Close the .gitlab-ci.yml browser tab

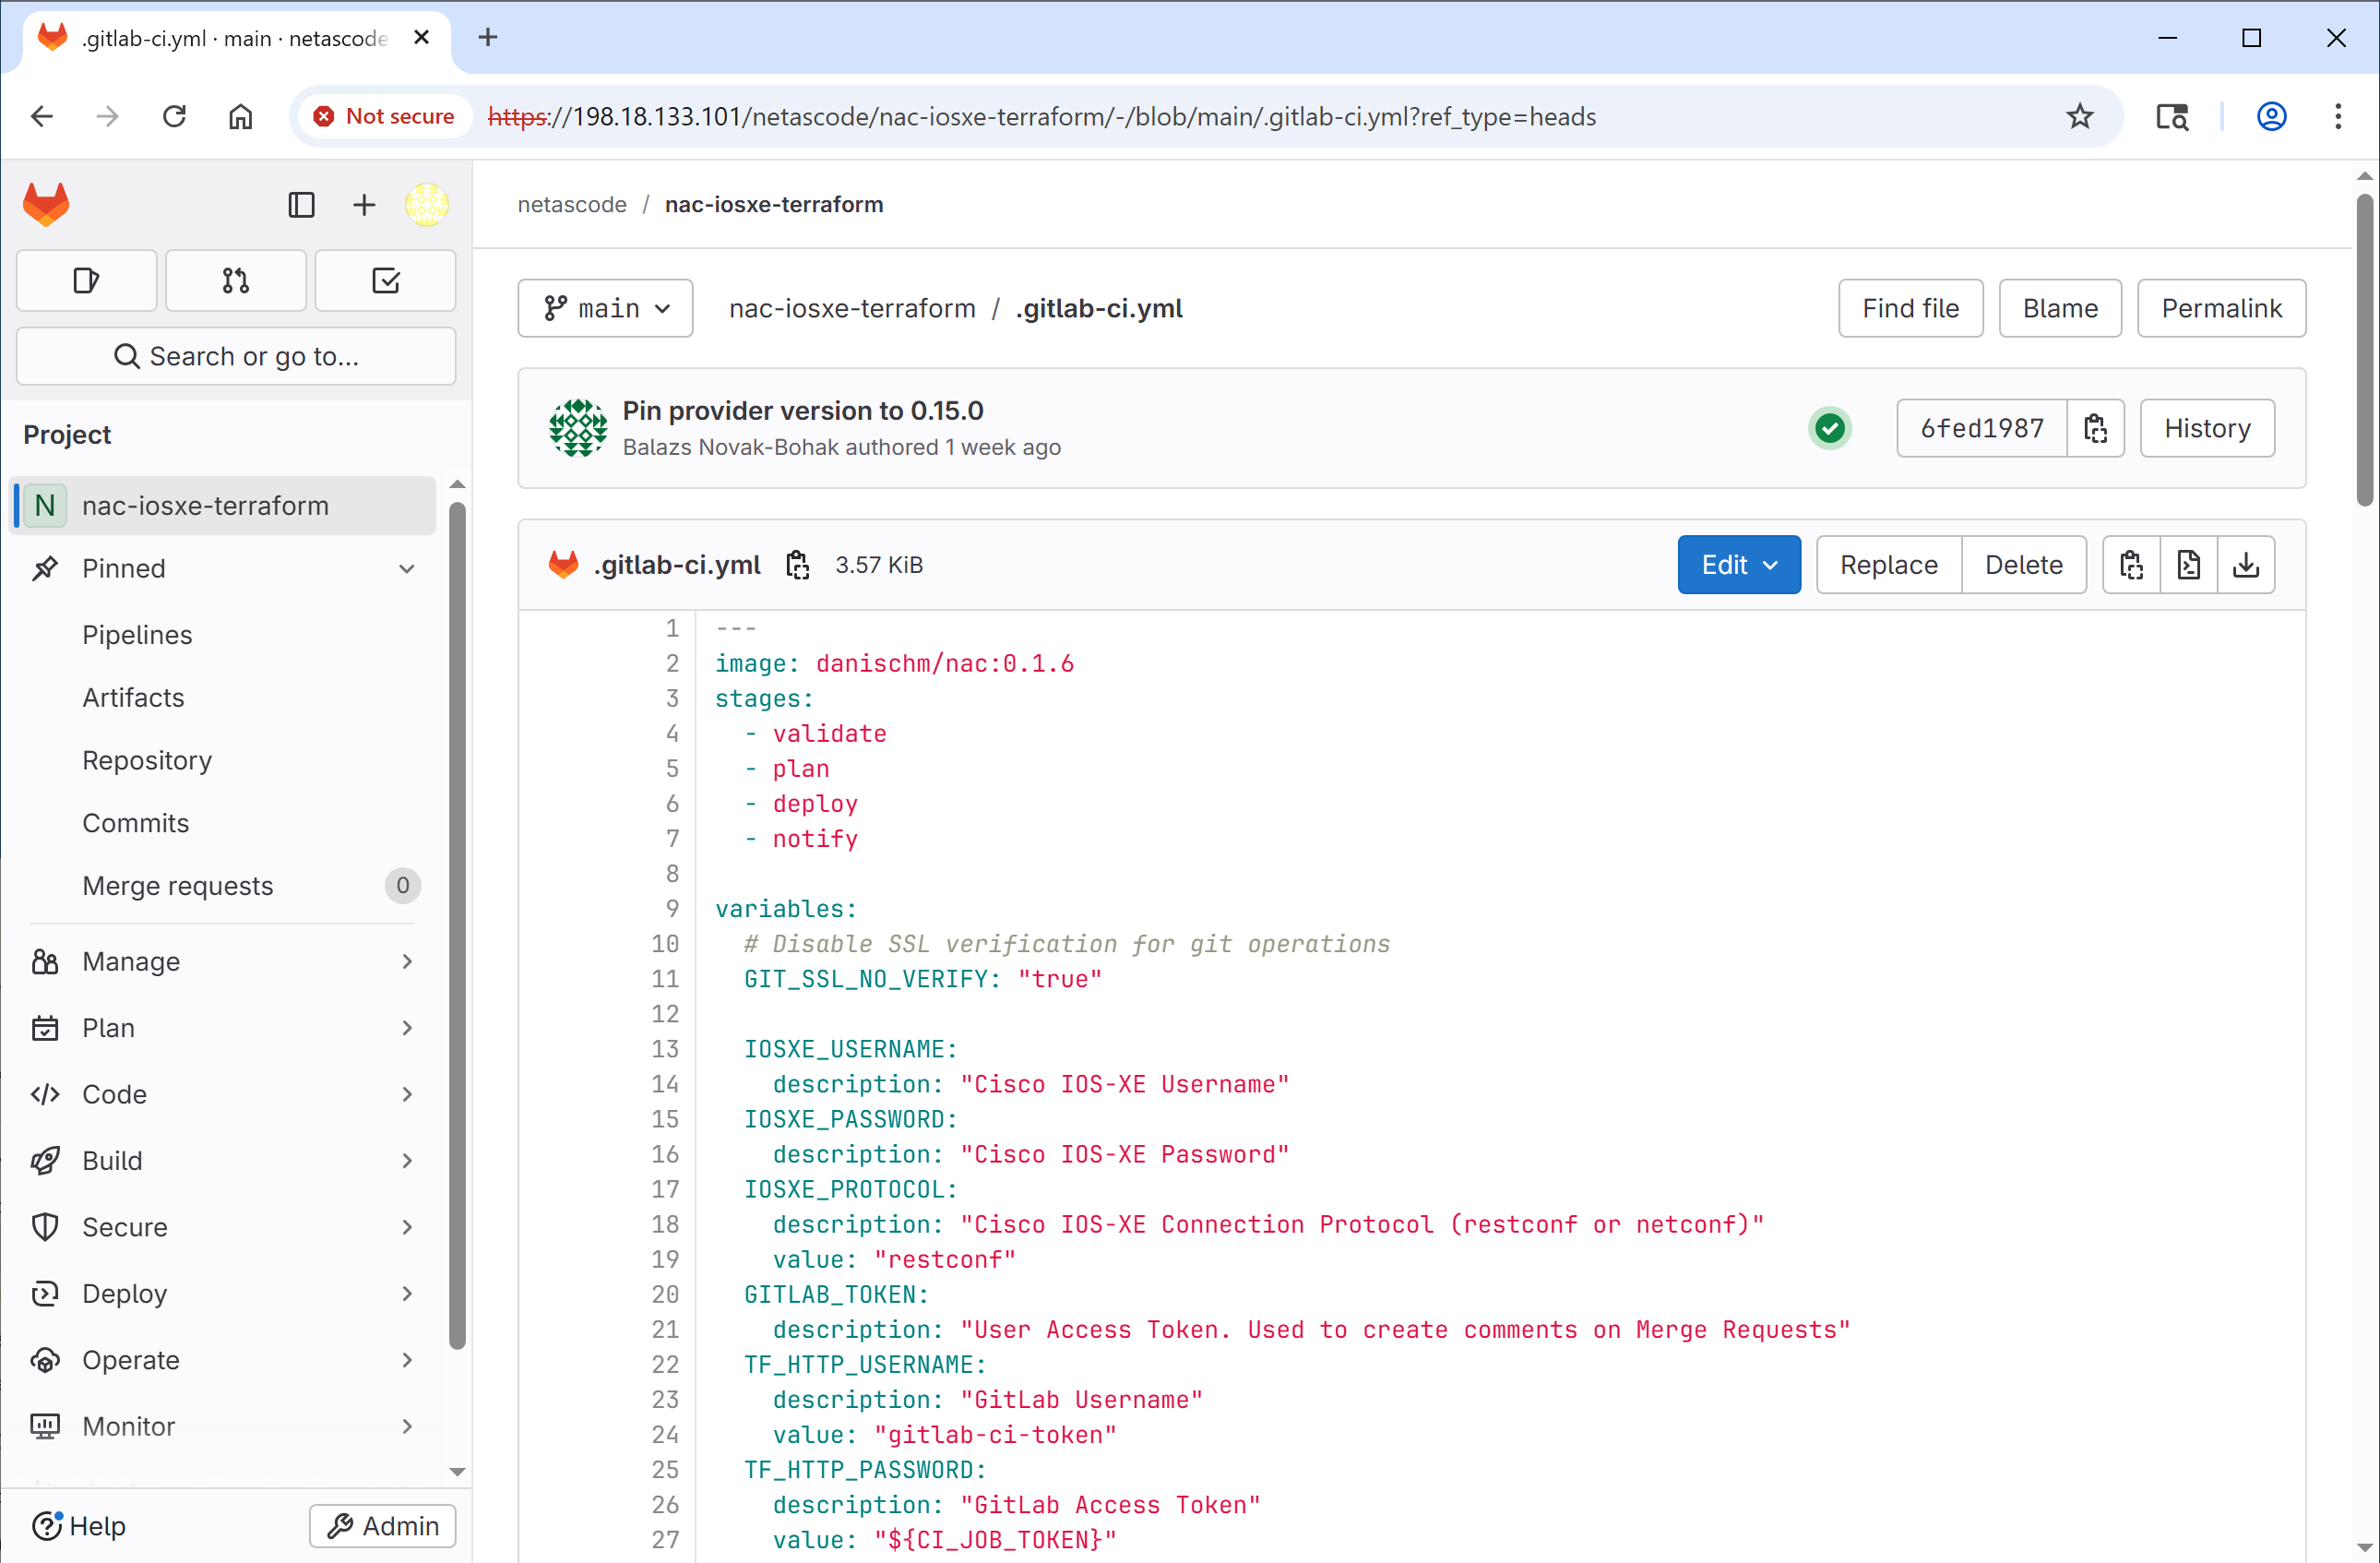point(421,38)
